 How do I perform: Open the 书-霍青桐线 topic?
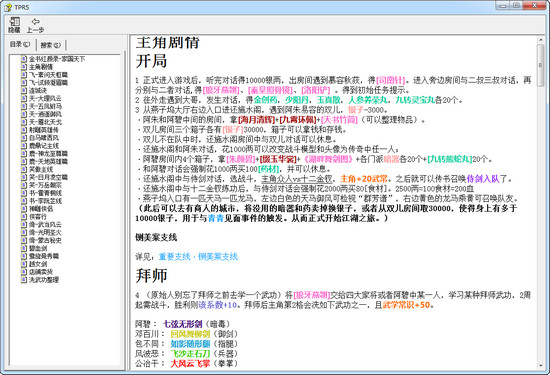(x=45, y=193)
